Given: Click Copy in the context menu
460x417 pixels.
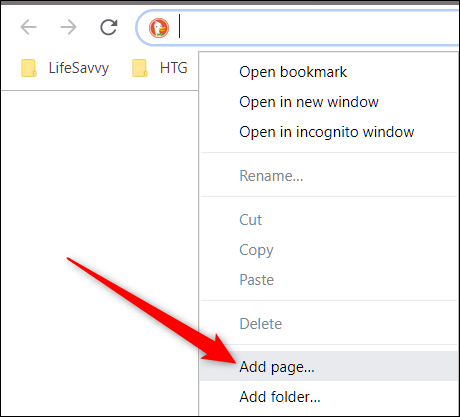Looking at the screenshot, I should (329, 250).
